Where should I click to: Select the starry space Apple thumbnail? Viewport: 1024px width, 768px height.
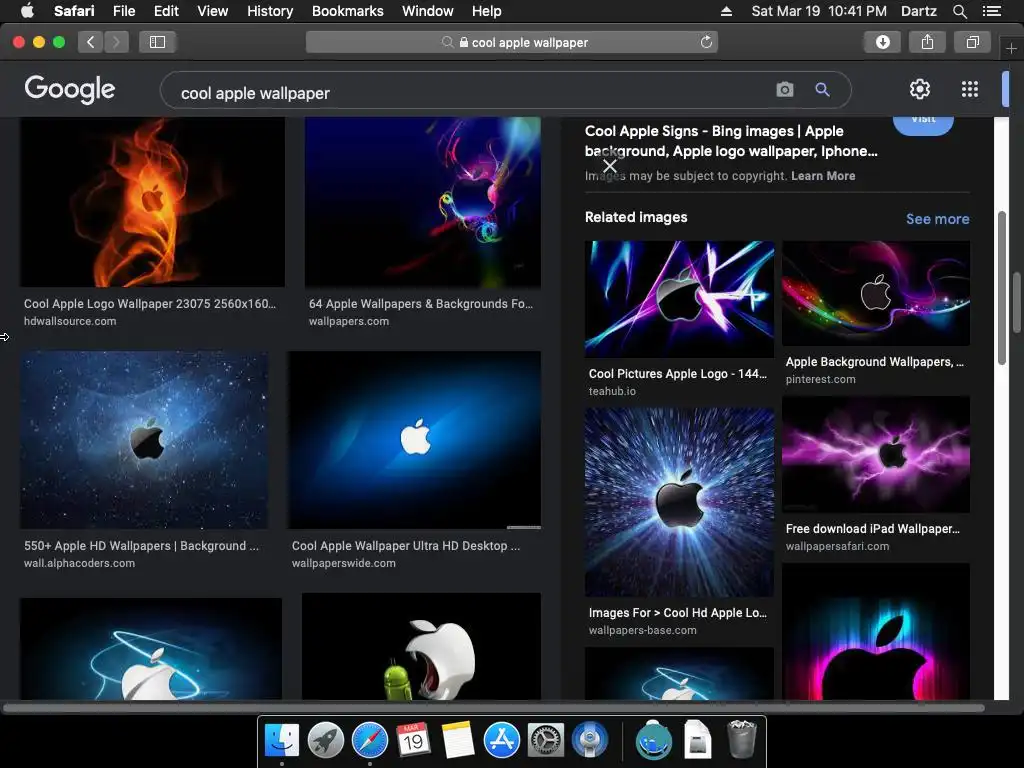144,440
